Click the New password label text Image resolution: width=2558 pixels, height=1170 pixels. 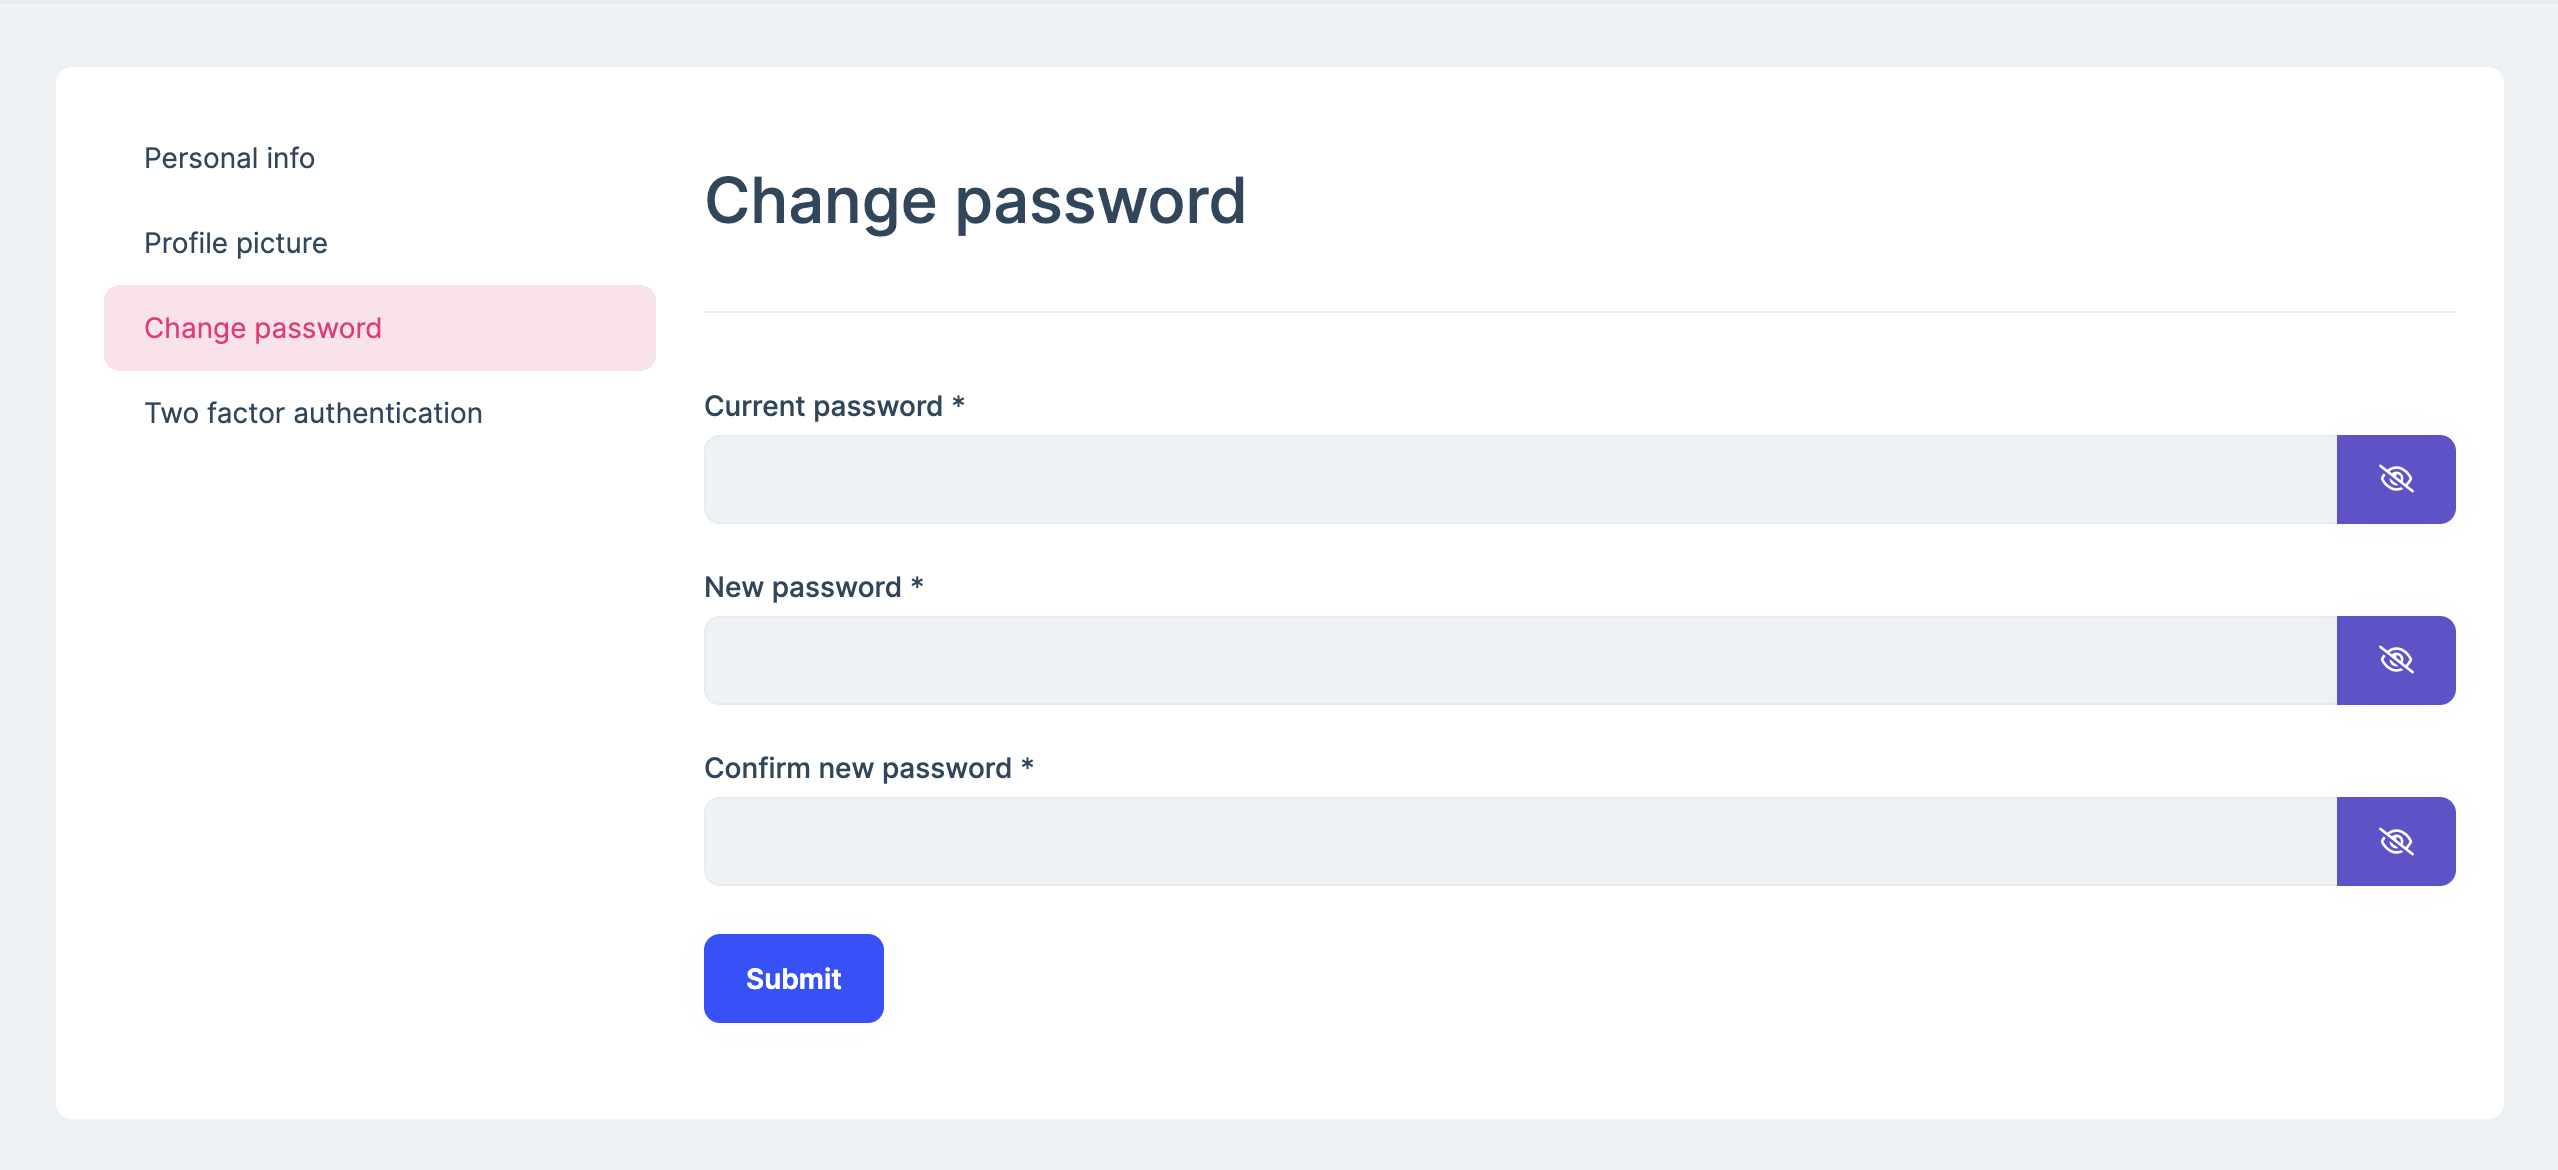(x=802, y=587)
